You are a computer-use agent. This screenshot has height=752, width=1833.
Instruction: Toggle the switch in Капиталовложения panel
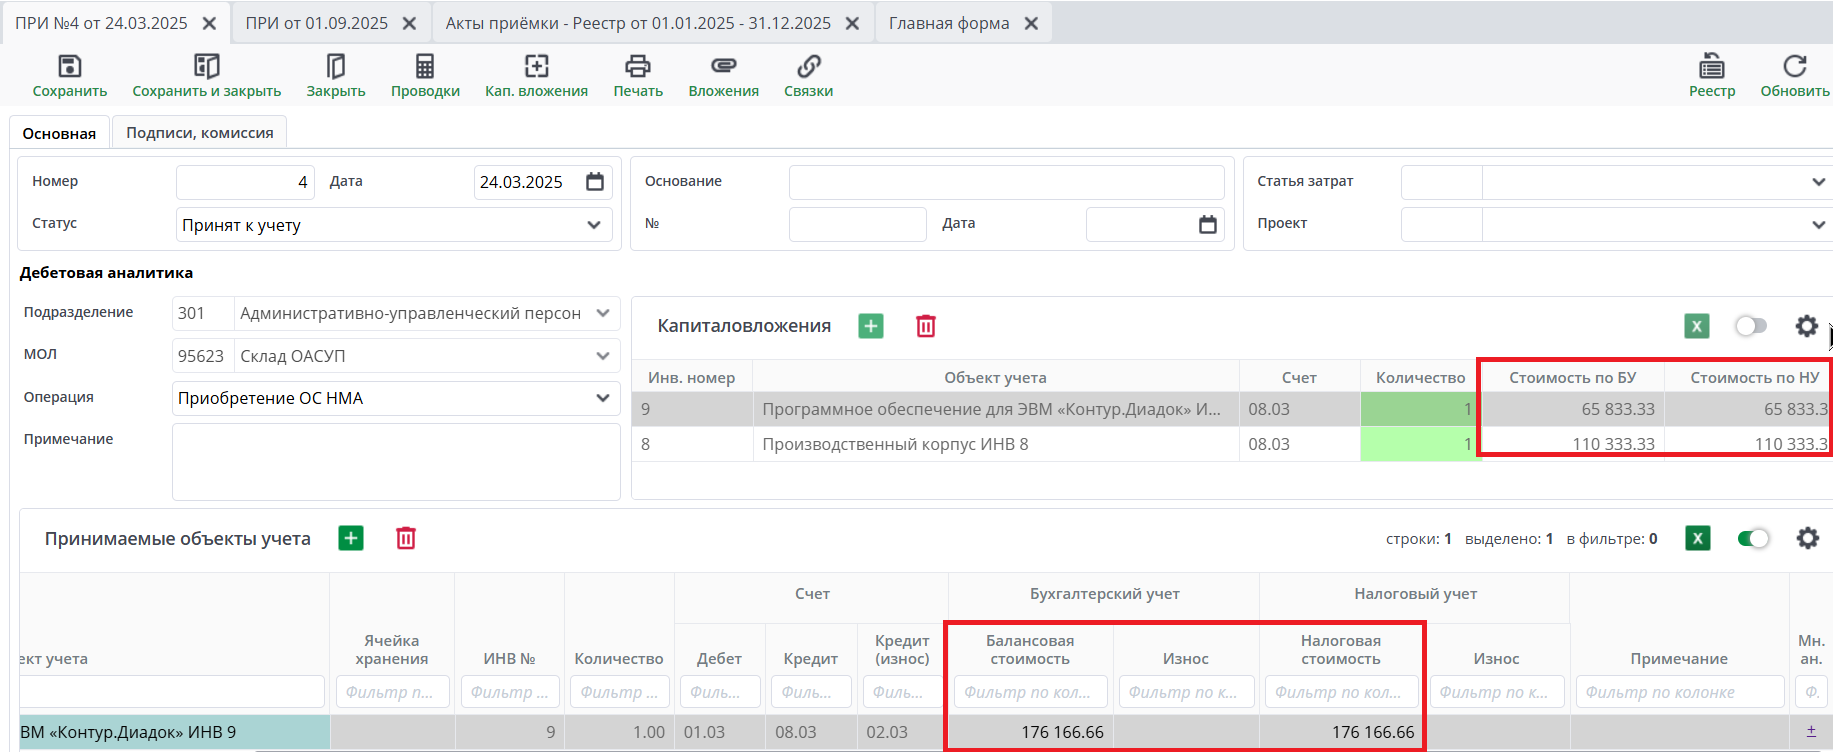tap(1751, 326)
